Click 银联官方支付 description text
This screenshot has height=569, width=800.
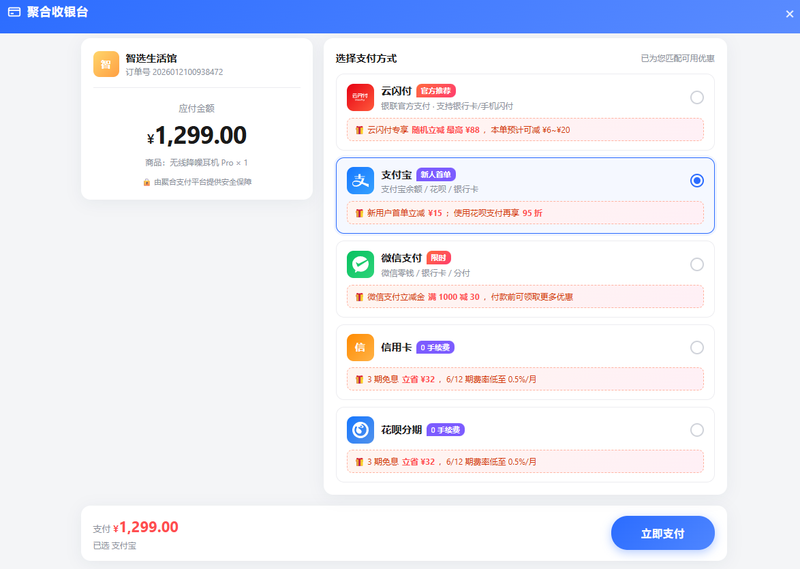pyautogui.click(x=447, y=106)
